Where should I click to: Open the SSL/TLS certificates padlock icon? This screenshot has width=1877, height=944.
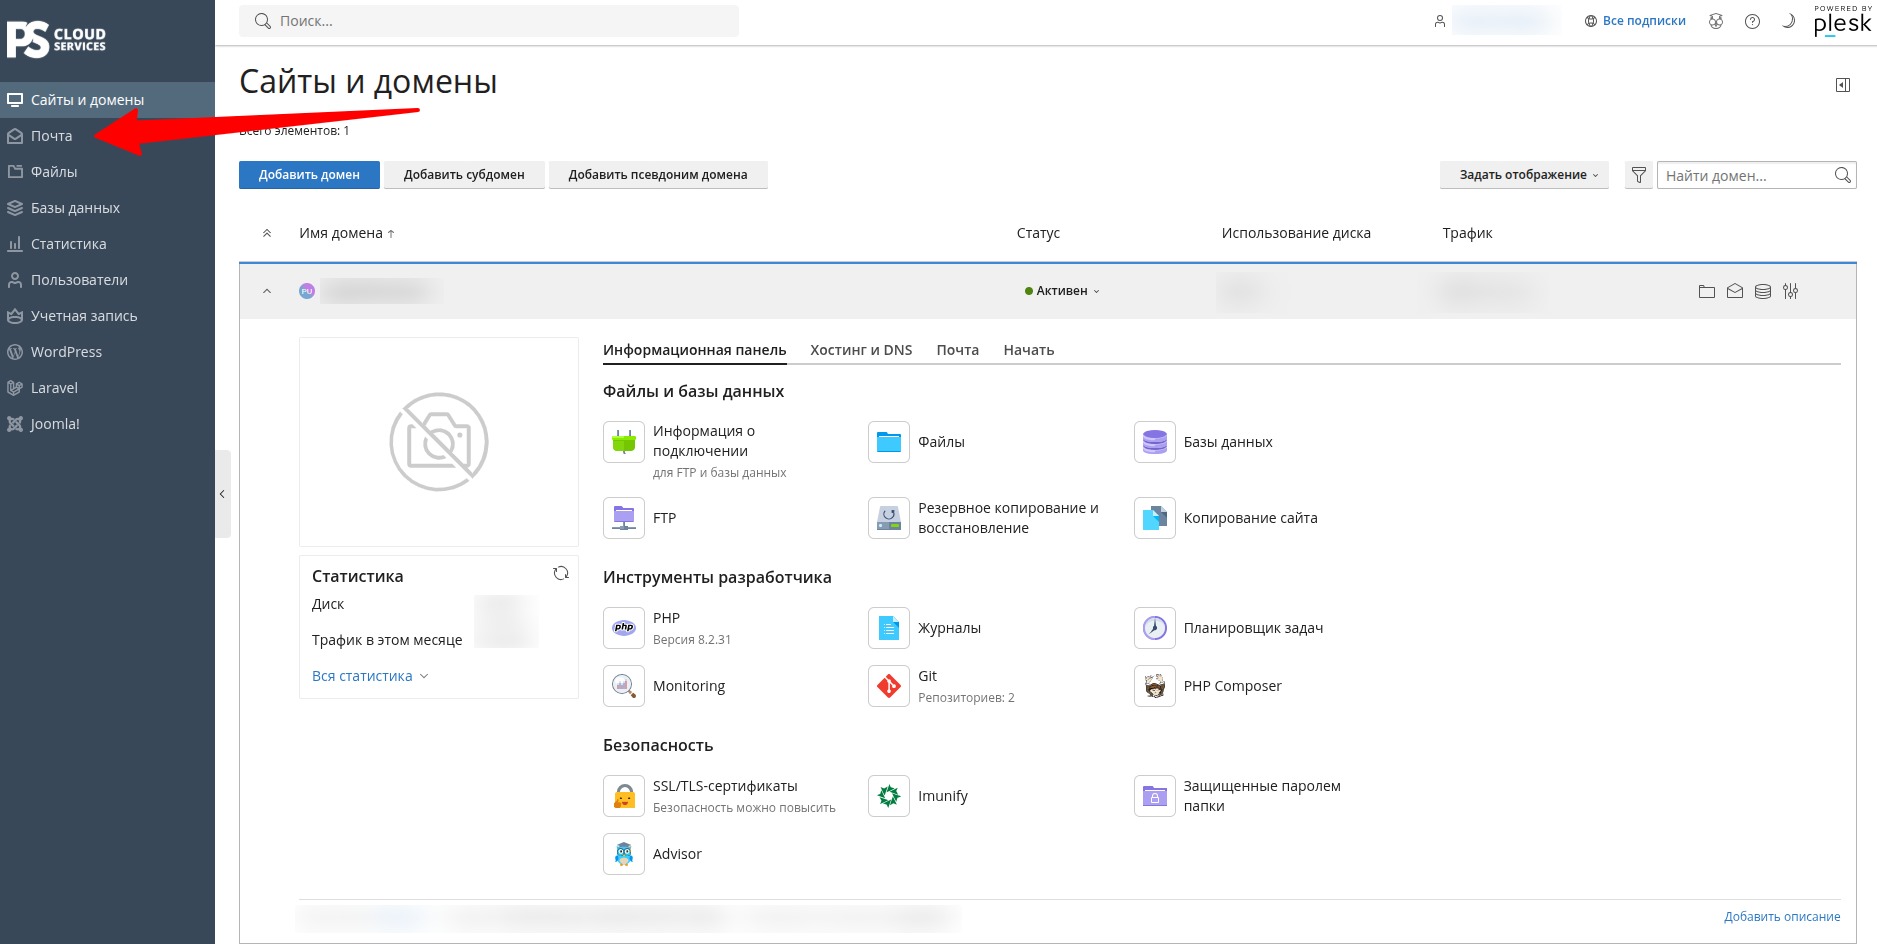coord(623,796)
